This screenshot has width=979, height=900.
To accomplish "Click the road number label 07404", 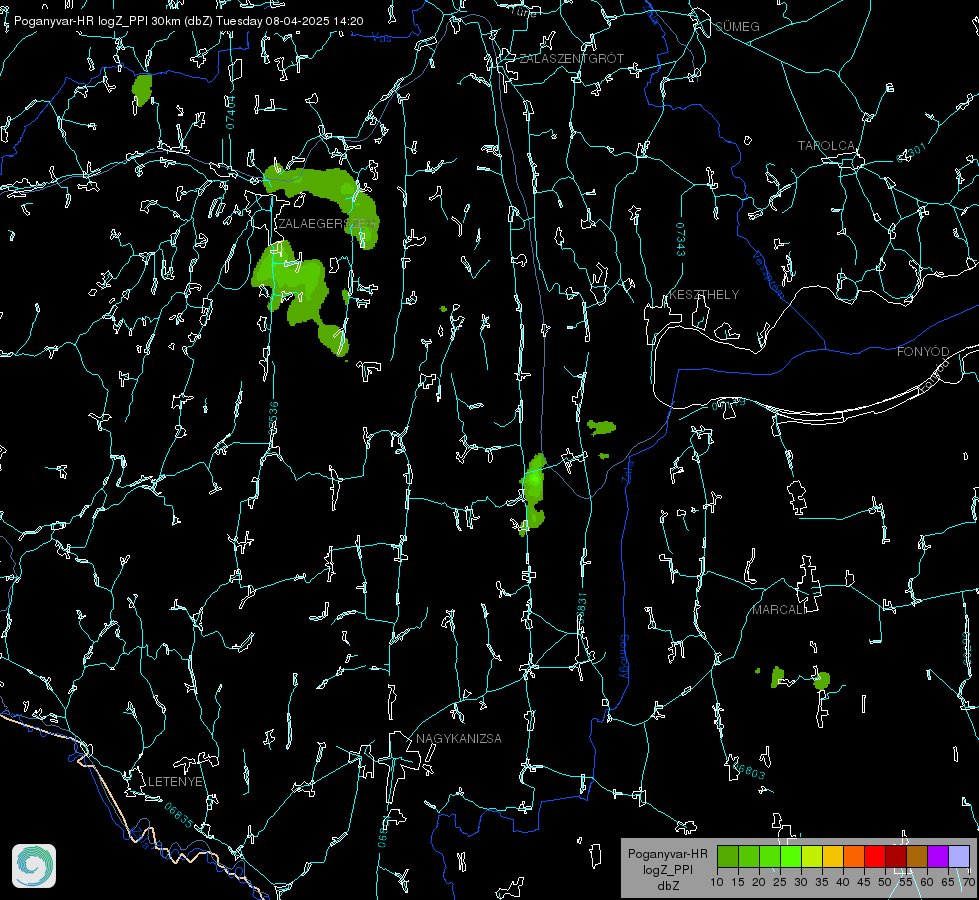I will [x=230, y=113].
